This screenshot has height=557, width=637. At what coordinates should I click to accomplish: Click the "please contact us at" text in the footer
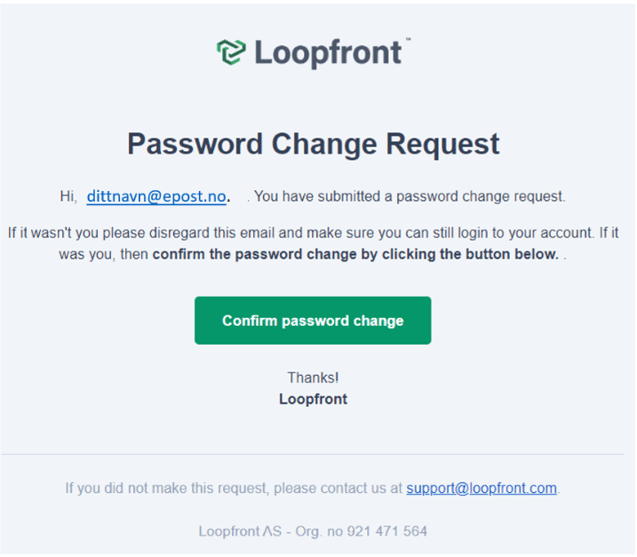[338, 488]
